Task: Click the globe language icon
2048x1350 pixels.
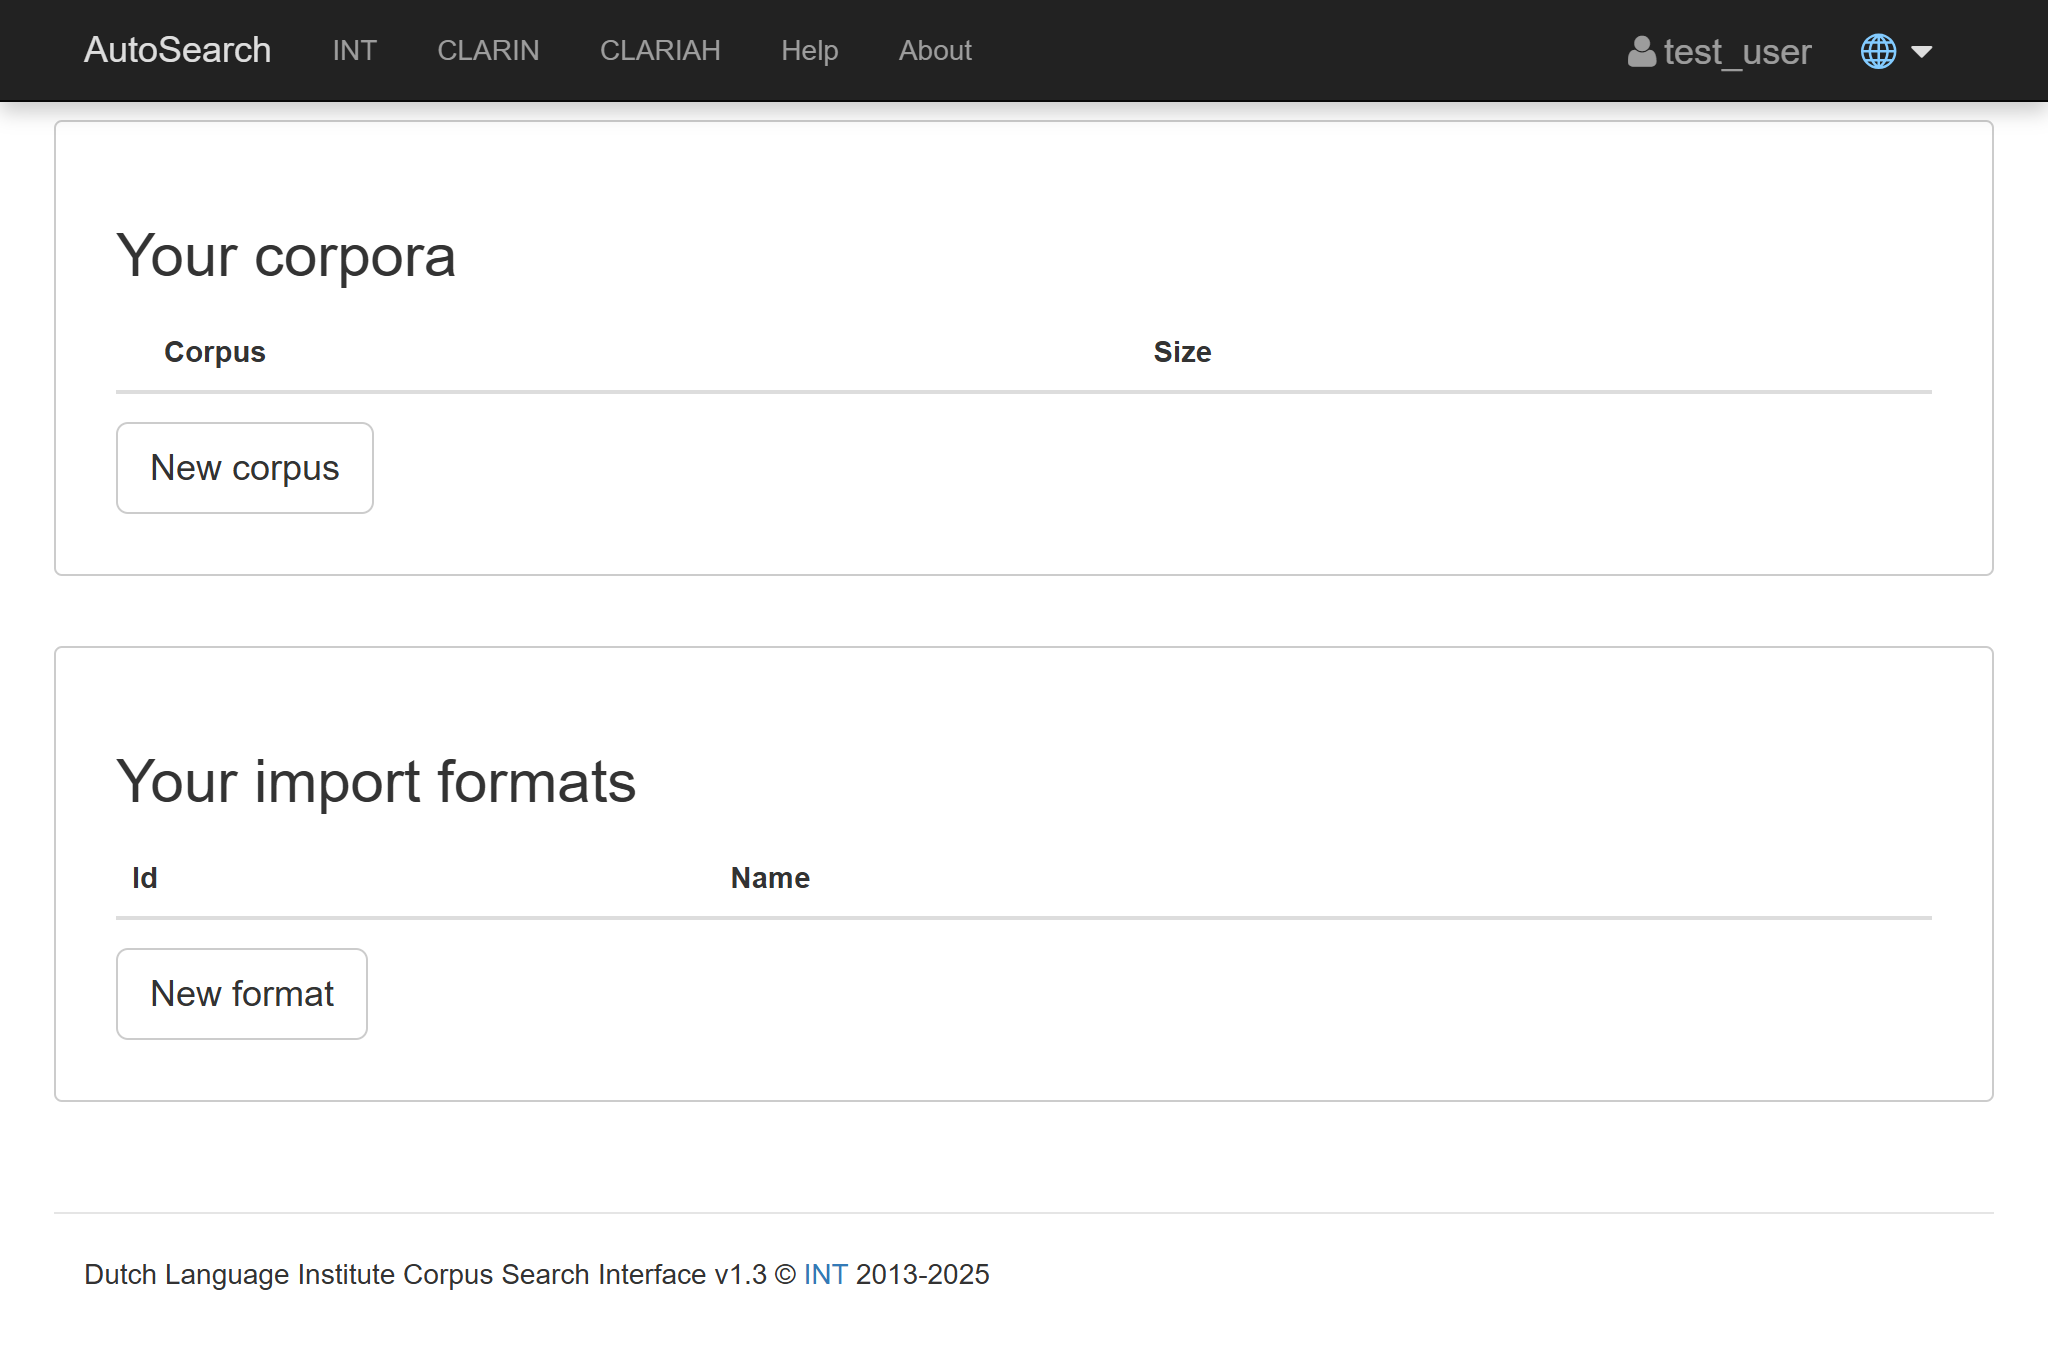Action: (1878, 51)
